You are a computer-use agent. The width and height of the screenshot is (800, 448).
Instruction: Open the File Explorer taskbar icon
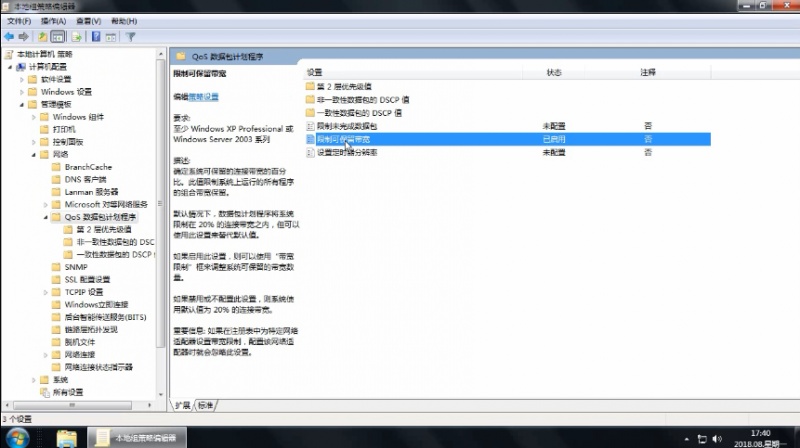coord(66,438)
